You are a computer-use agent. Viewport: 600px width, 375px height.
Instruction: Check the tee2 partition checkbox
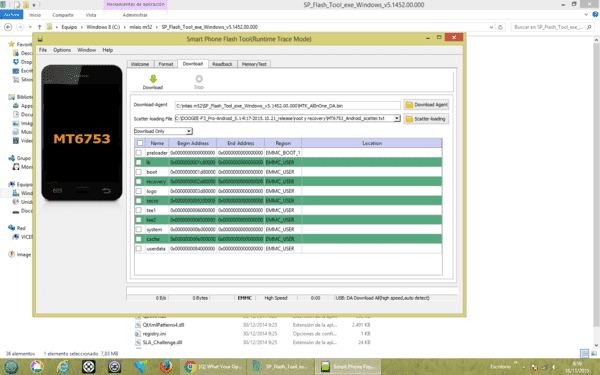139,220
